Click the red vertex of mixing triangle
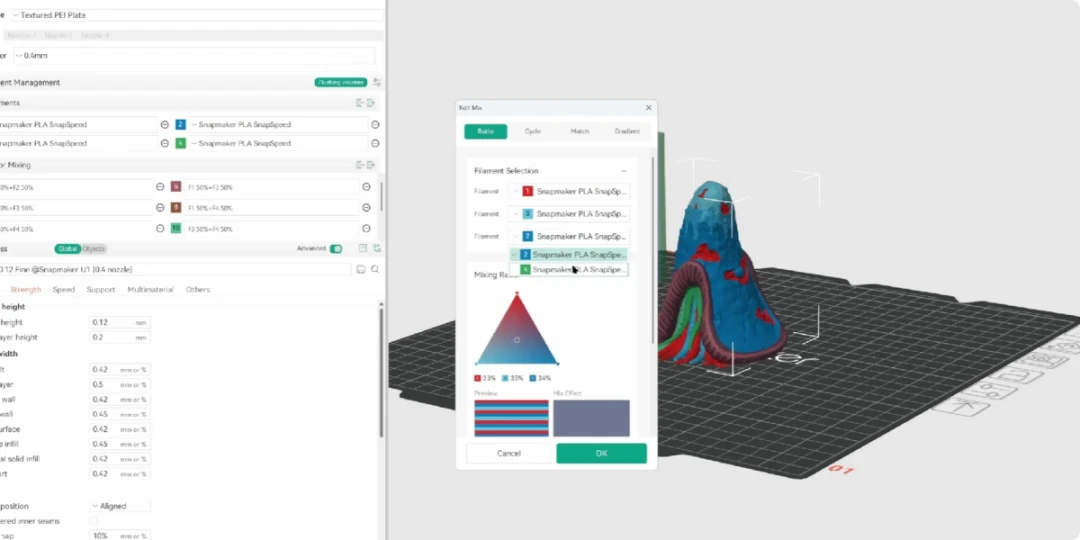1080x540 pixels. [517, 294]
